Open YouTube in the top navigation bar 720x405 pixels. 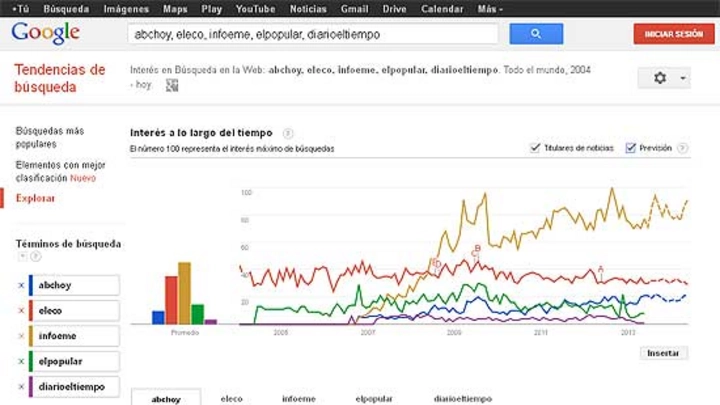pyautogui.click(x=255, y=9)
